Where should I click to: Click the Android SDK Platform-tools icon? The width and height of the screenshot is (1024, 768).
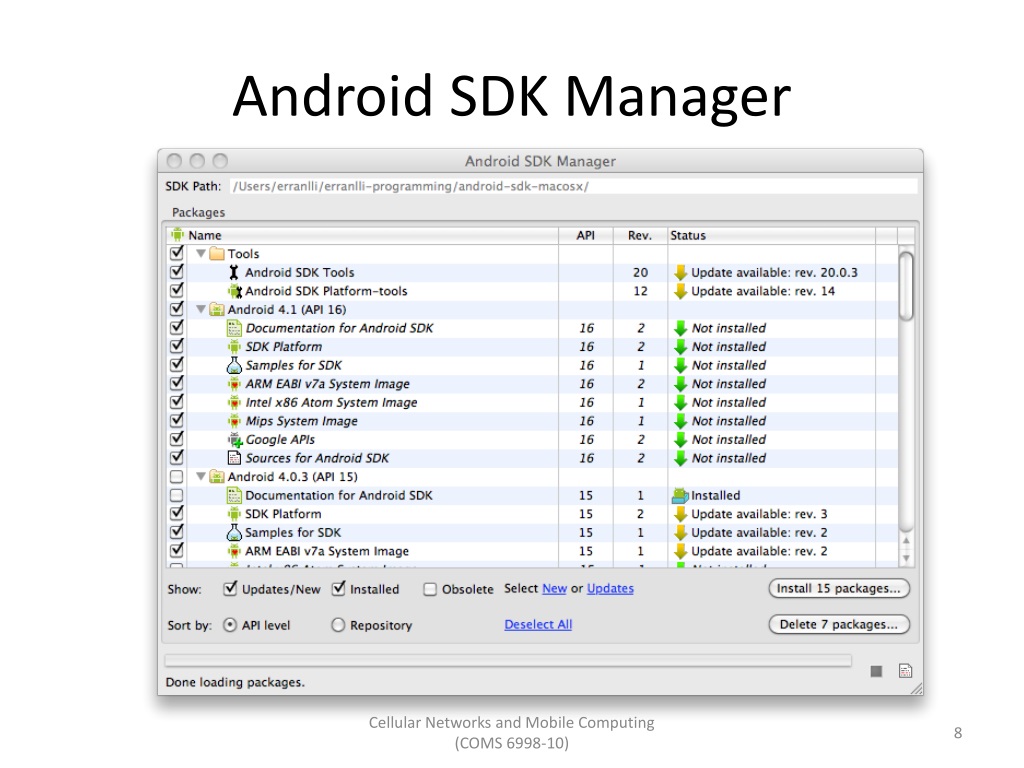click(x=234, y=291)
